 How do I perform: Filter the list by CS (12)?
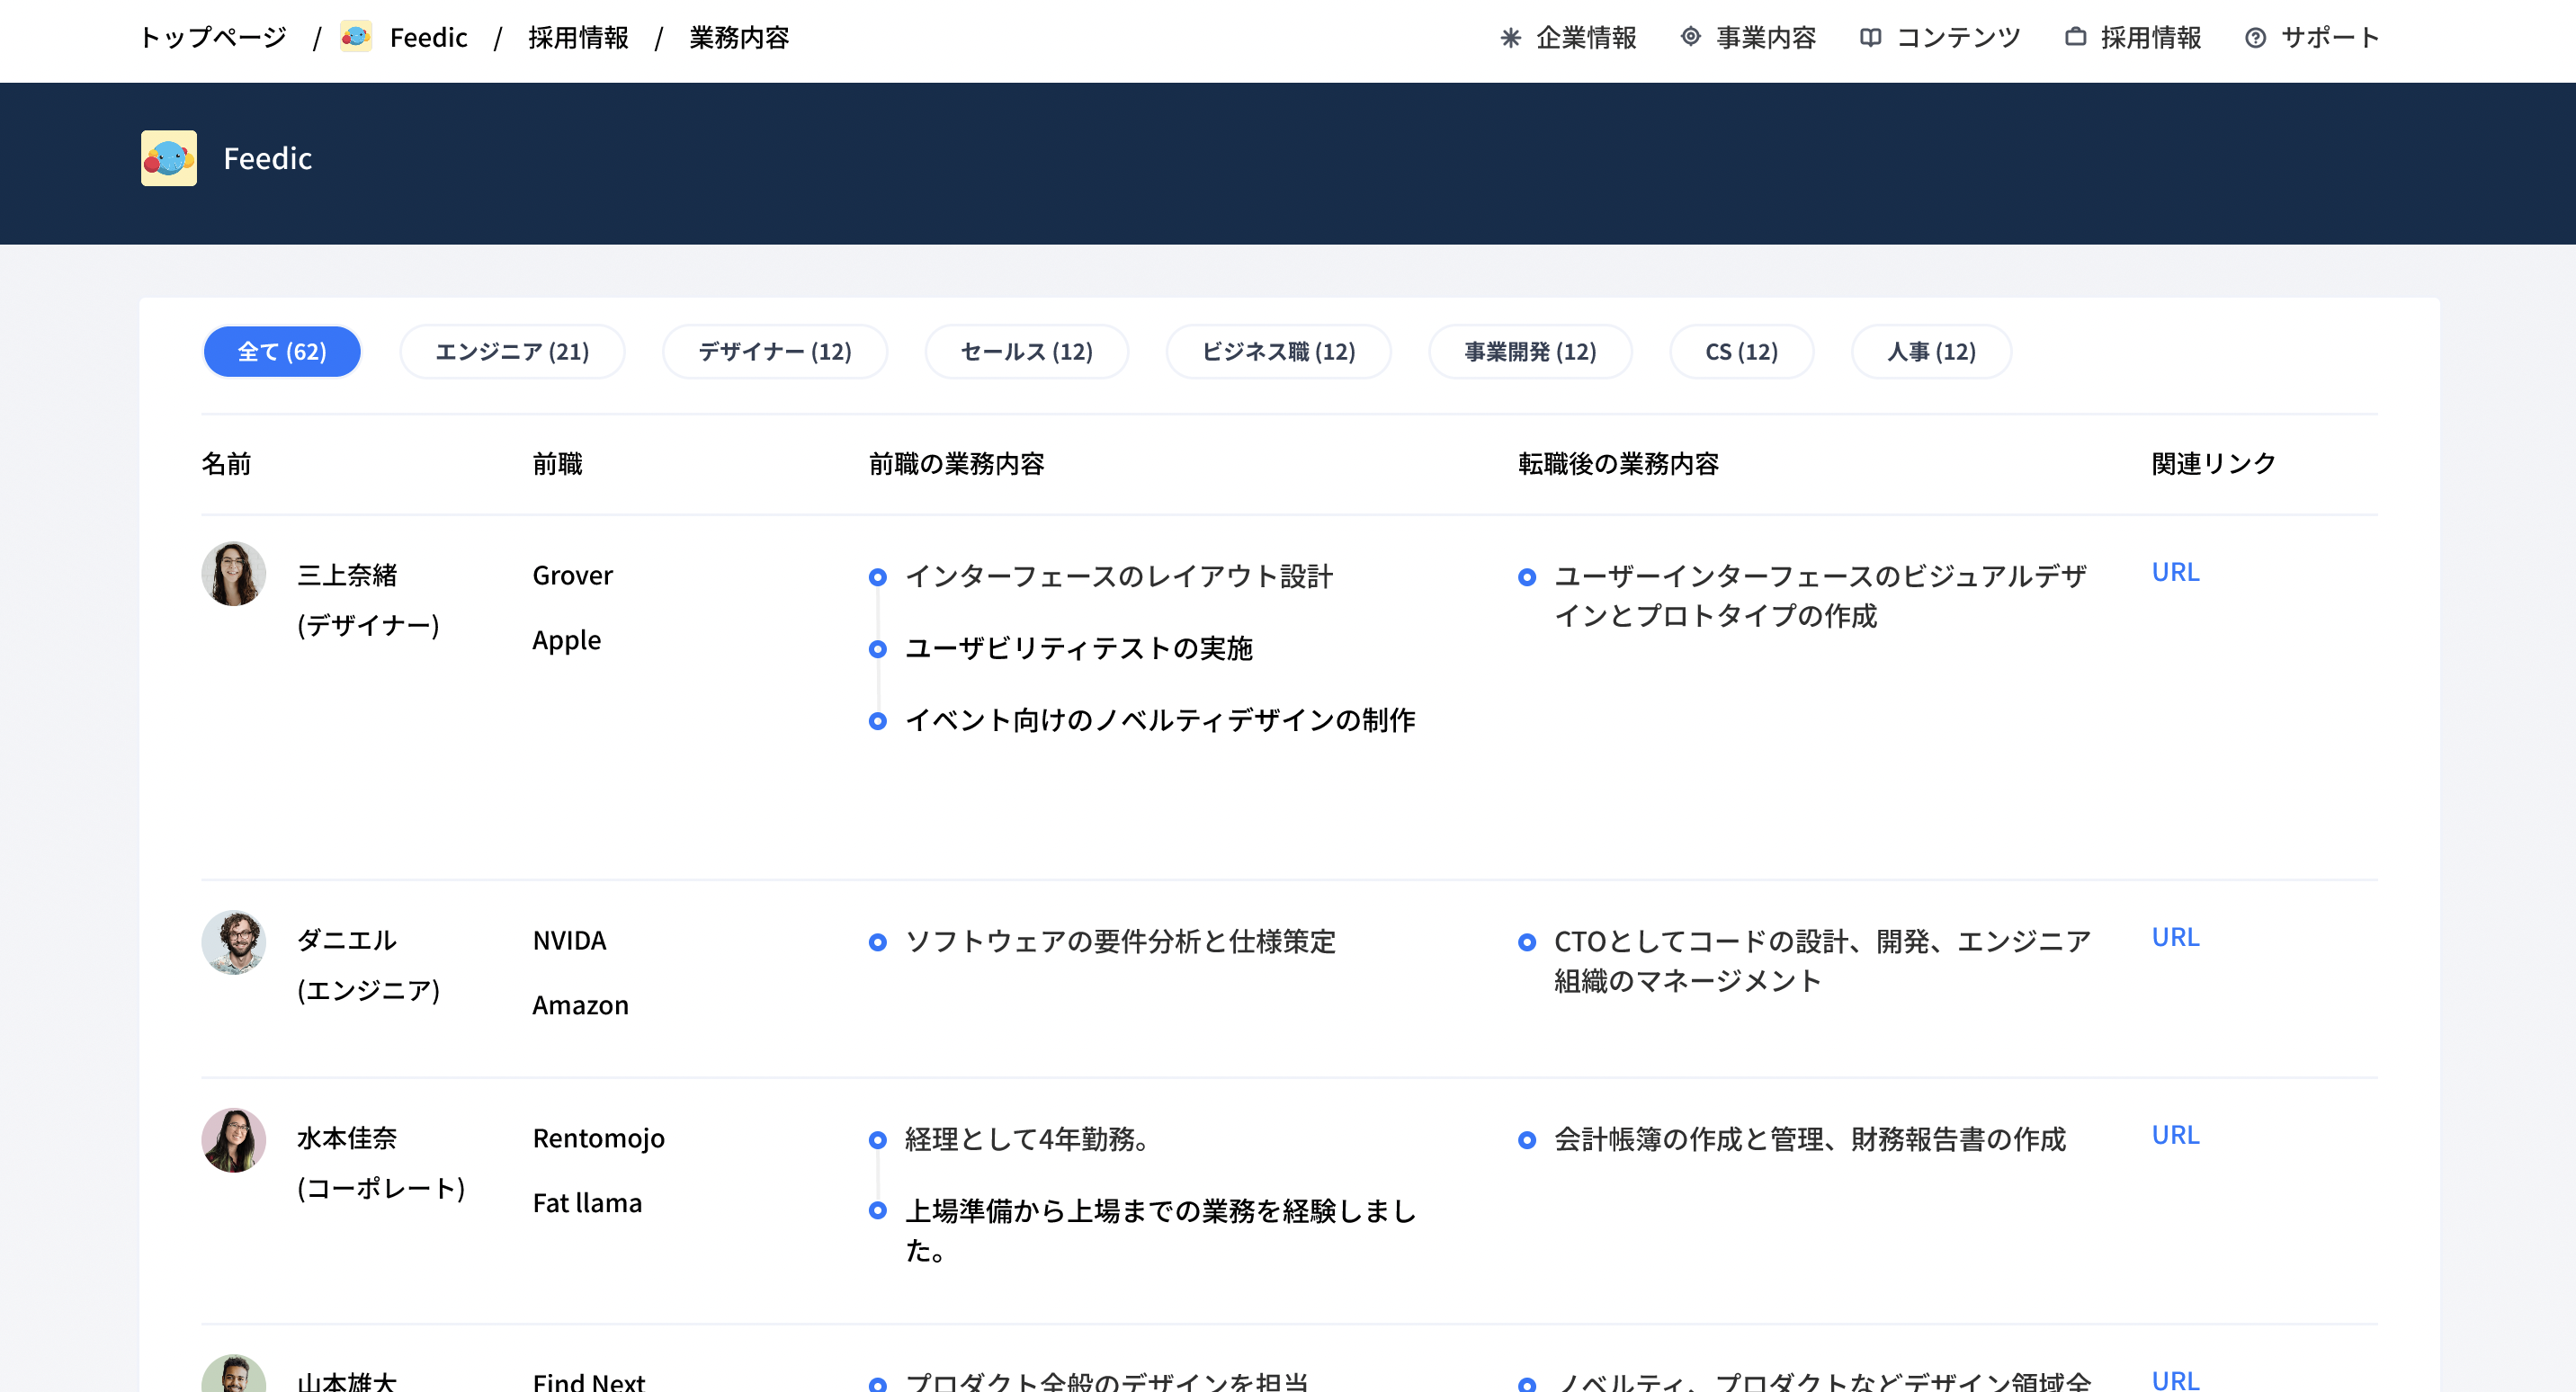[x=1741, y=352]
